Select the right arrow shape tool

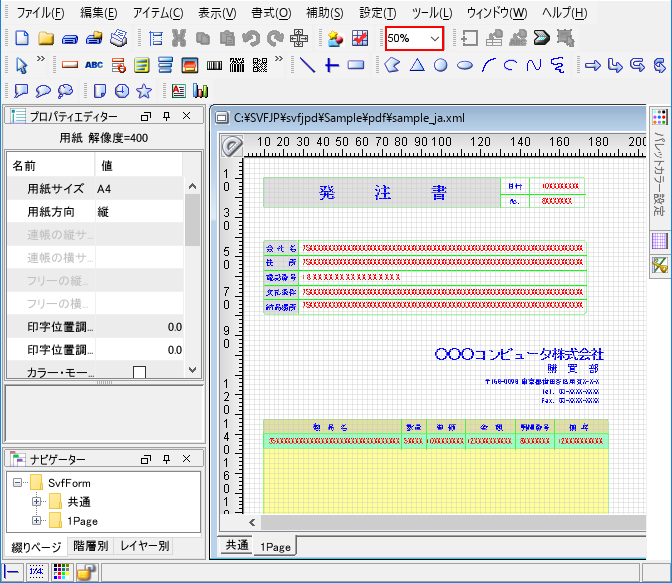point(593,65)
